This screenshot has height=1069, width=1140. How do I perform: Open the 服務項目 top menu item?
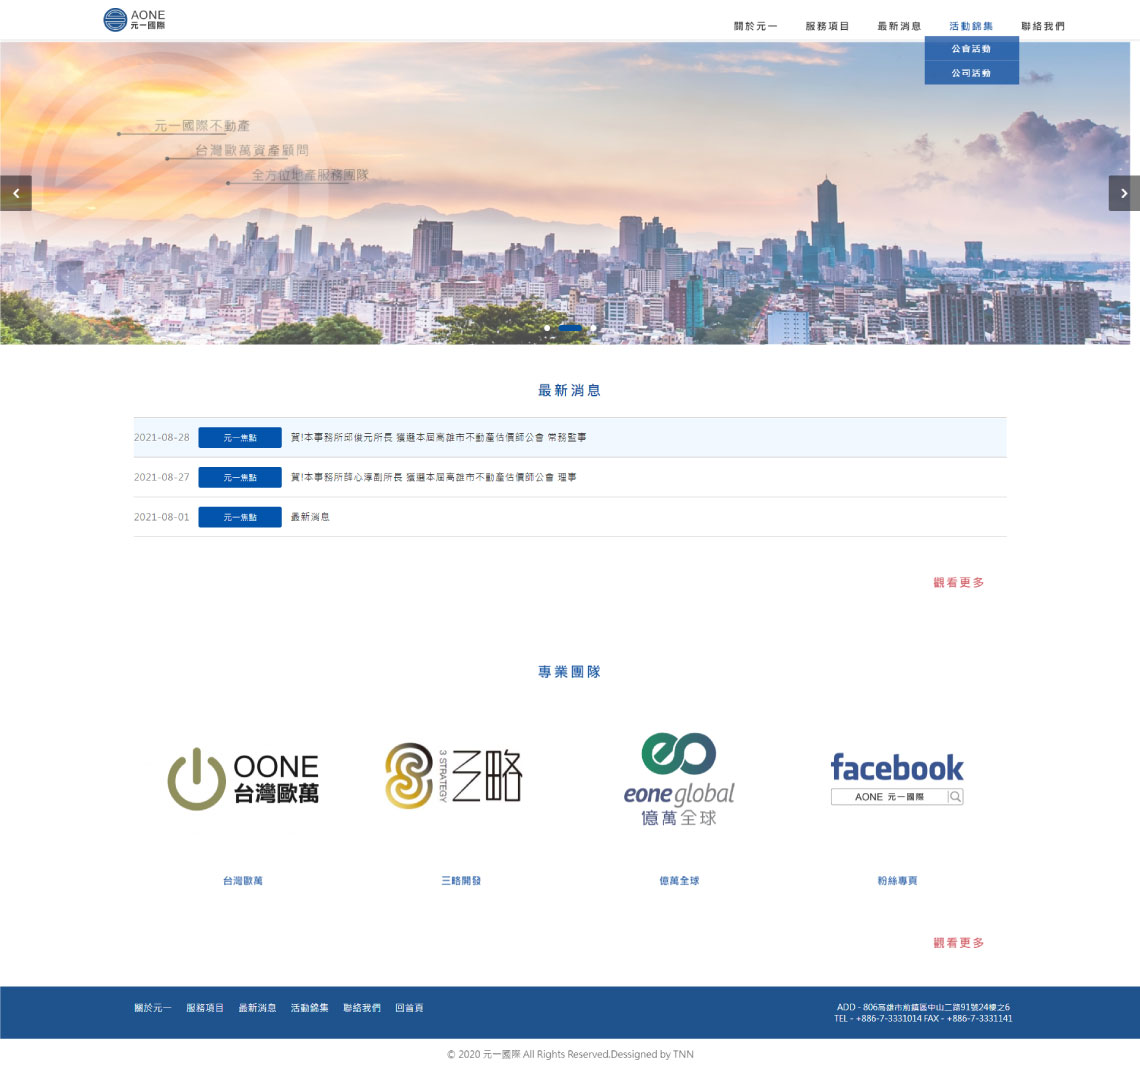click(827, 26)
